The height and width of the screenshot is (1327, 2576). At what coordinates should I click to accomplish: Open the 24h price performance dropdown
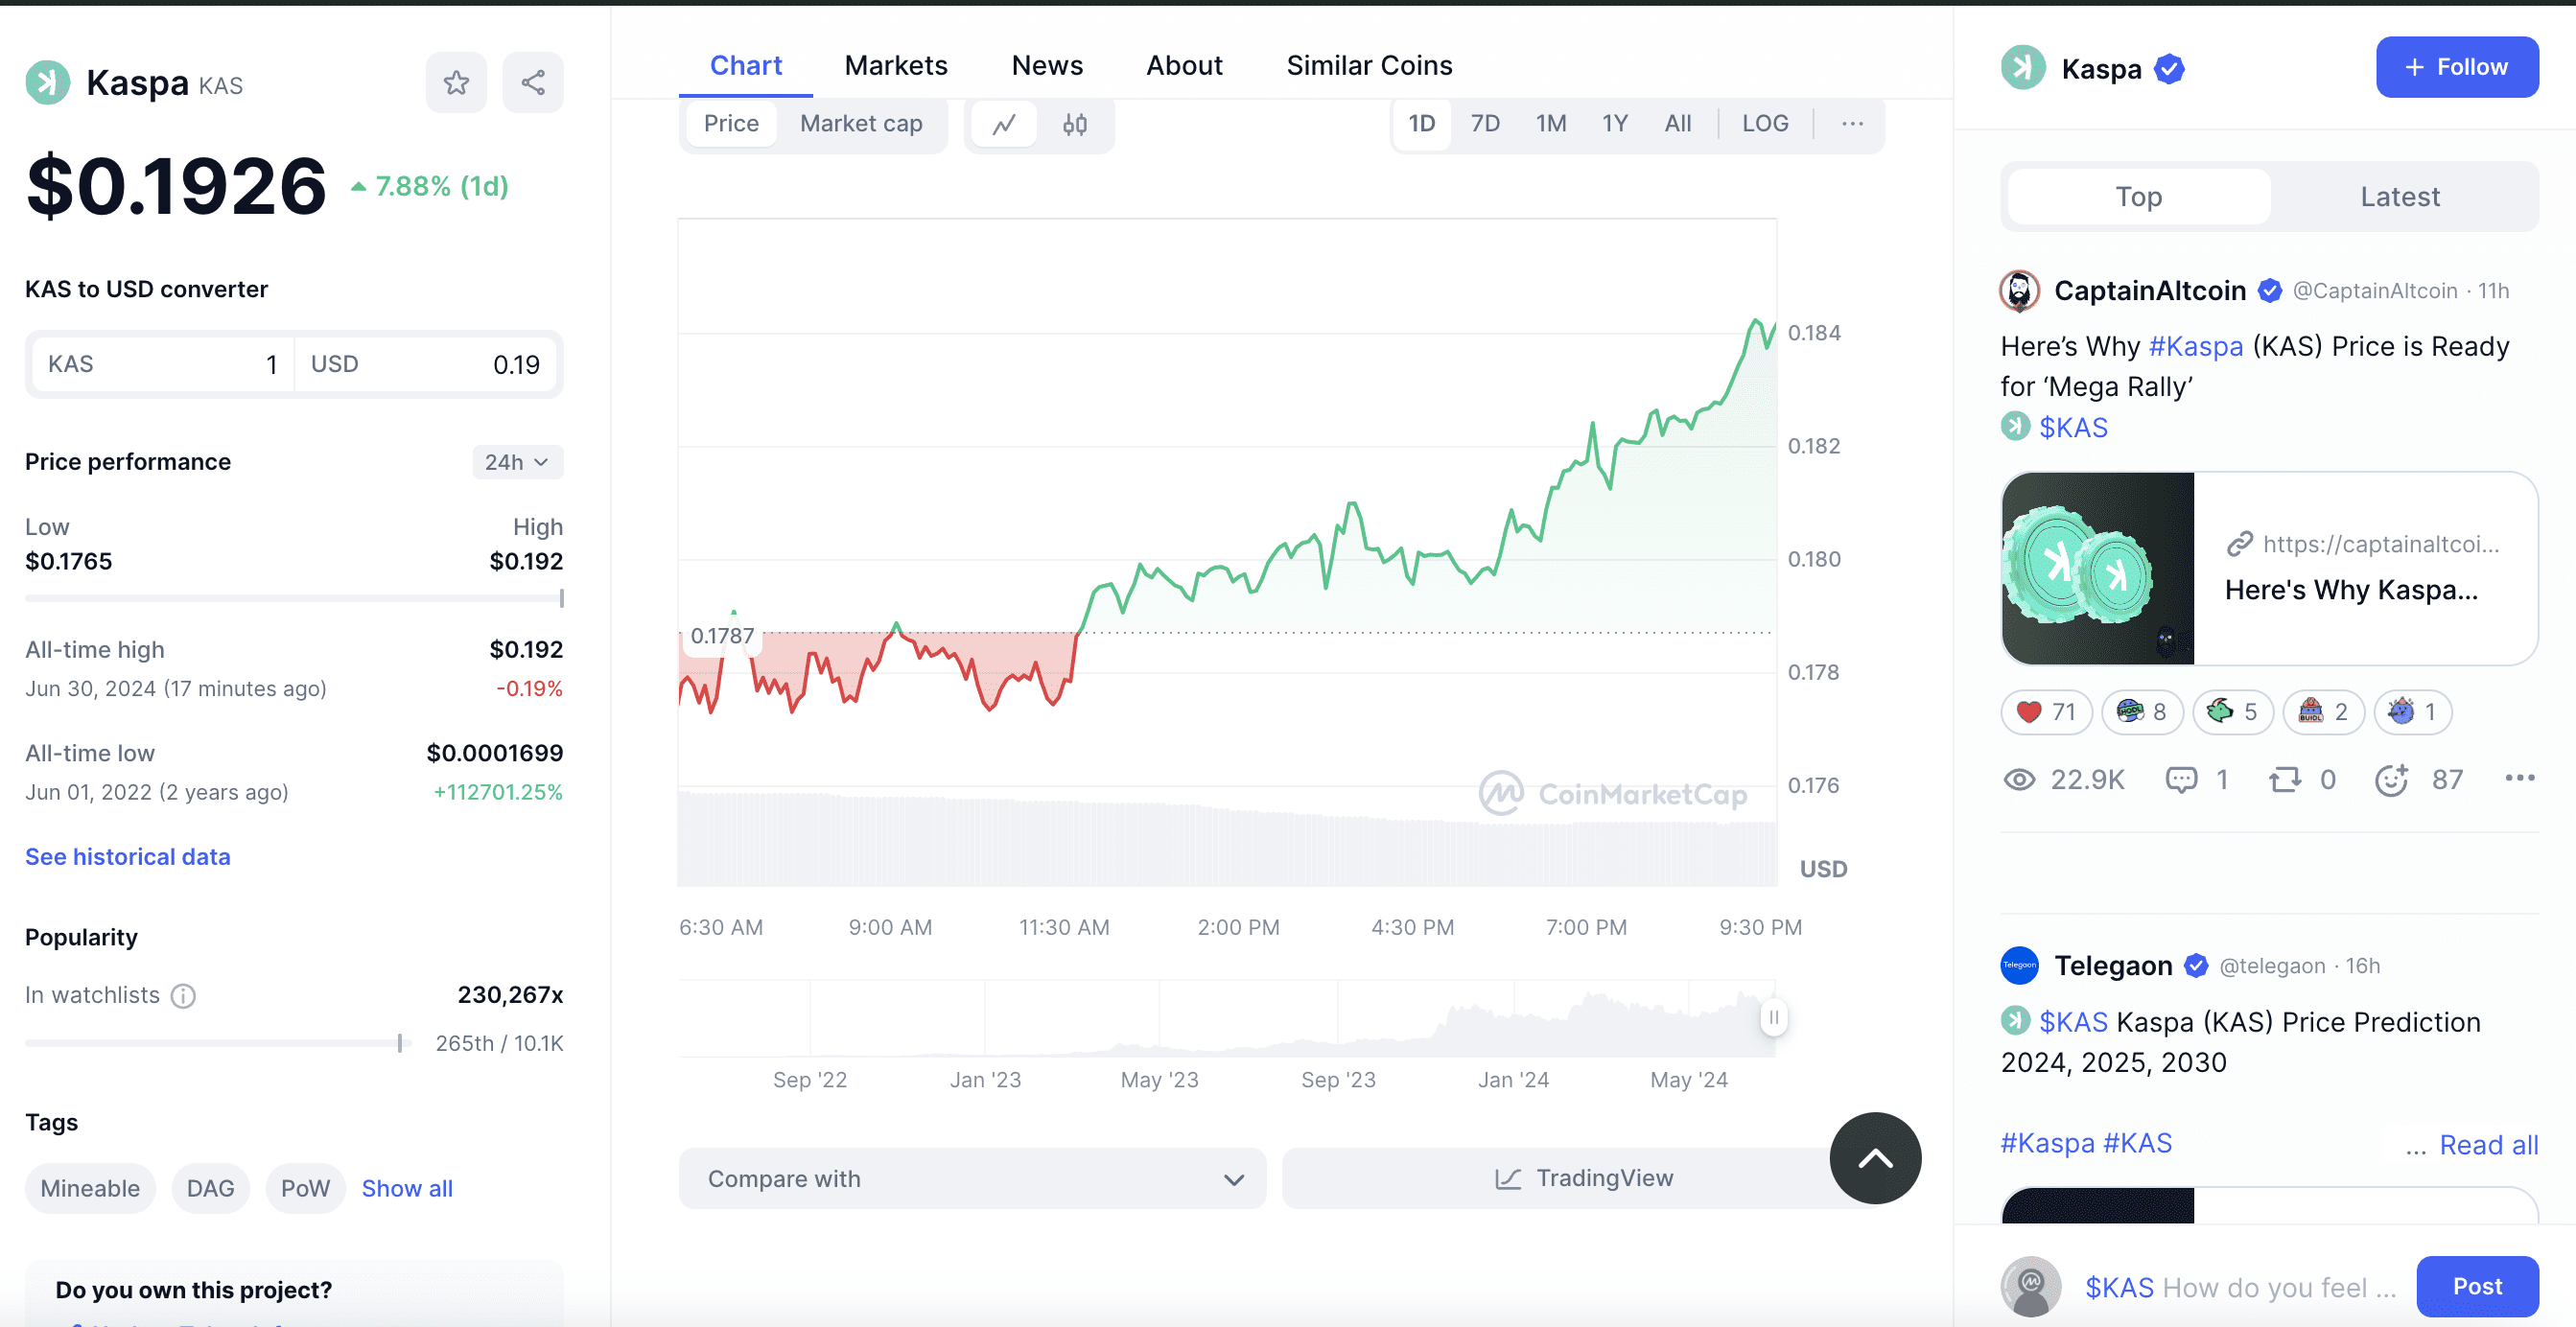tap(517, 462)
